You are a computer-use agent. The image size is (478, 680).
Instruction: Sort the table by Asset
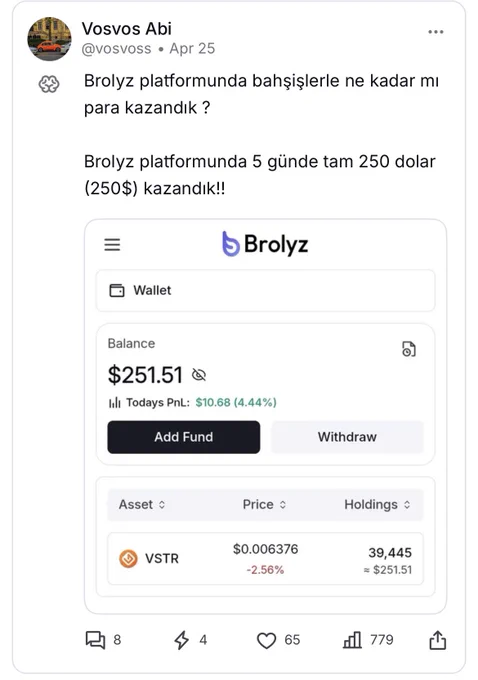[142, 504]
